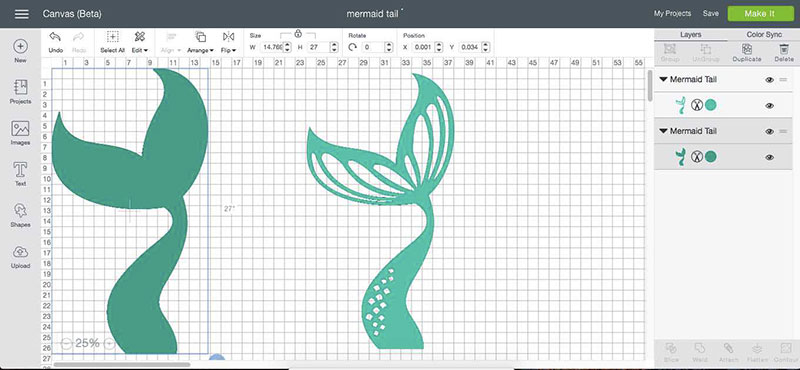Screen dimensions: 800x370
Task: Click the Canvas (Beta) label
Action: (72, 14)
